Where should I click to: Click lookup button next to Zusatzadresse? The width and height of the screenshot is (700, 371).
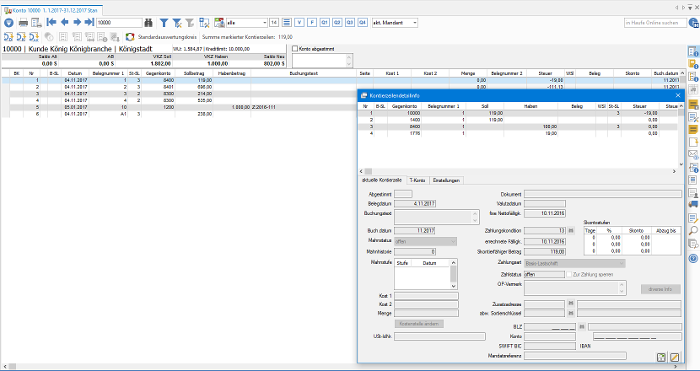[571, 304]
